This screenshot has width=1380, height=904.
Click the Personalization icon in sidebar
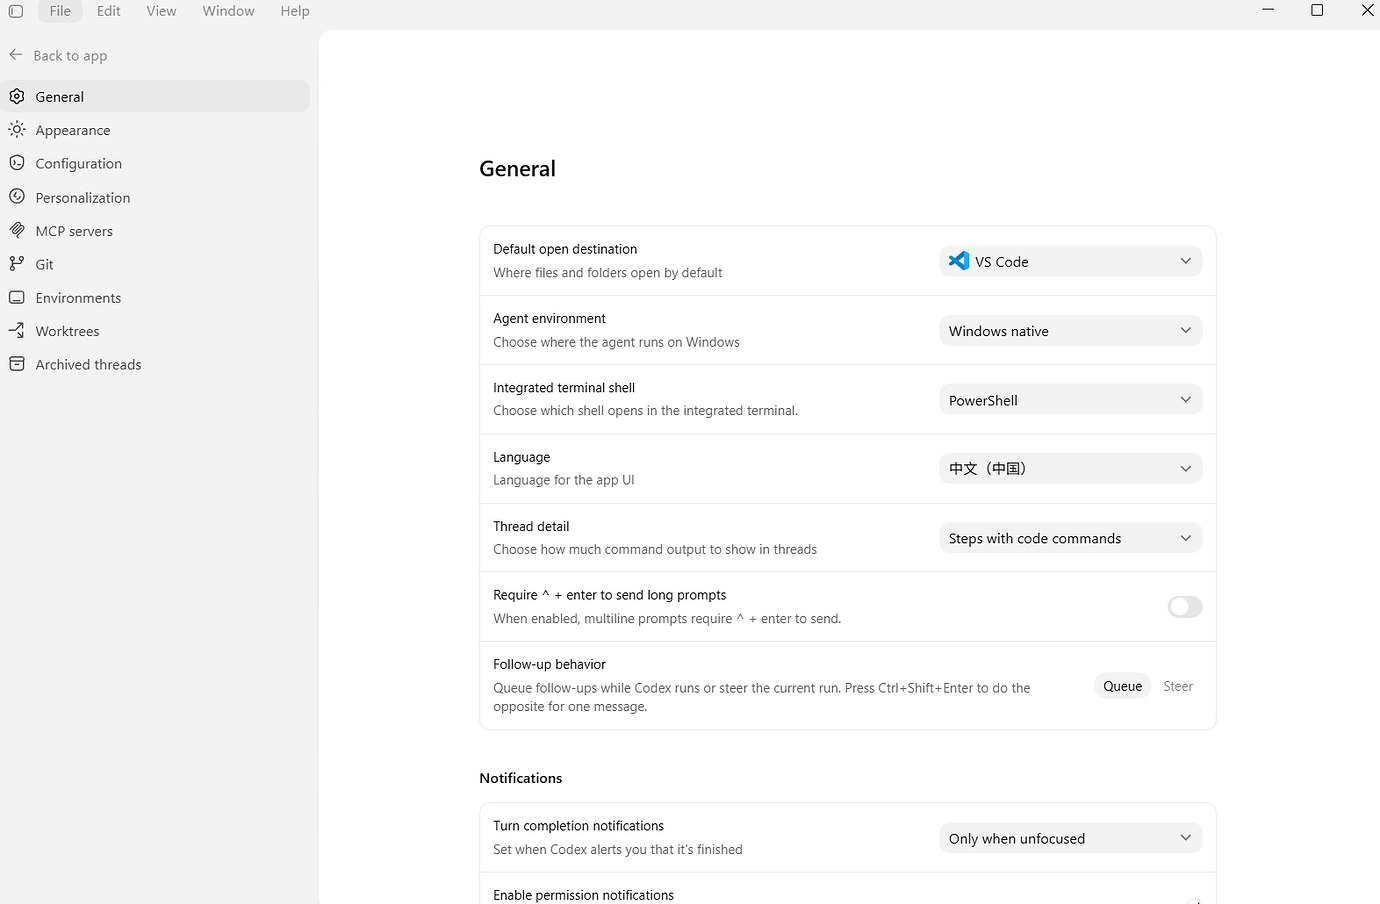point(17,196)
